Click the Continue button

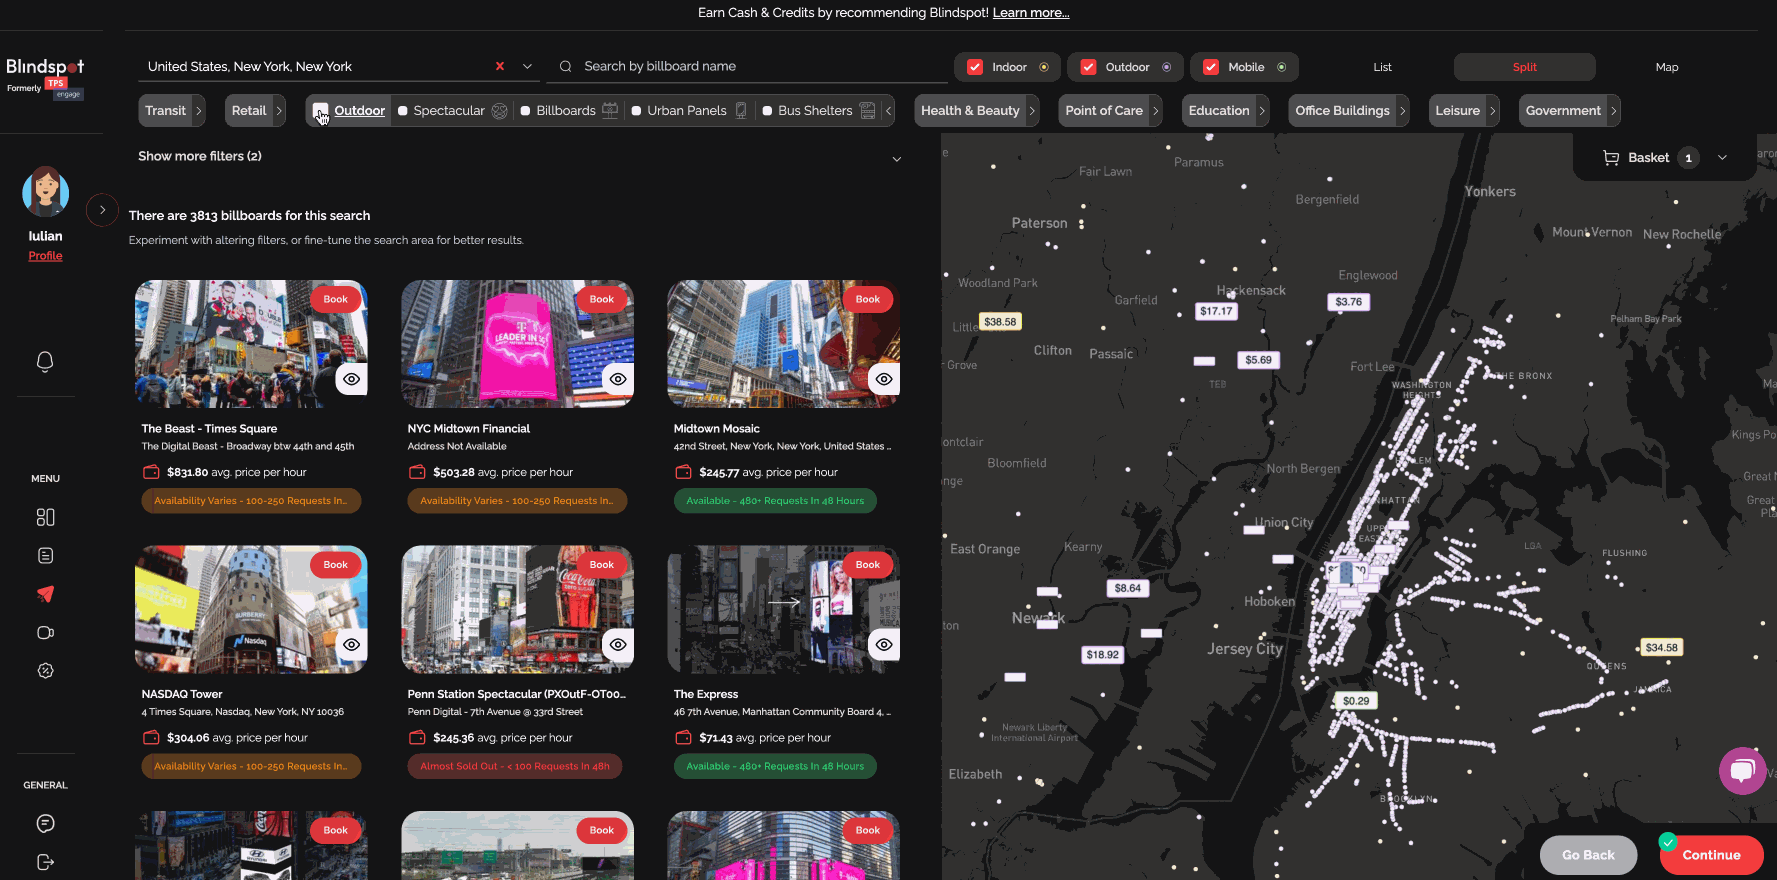(1711, 855)
